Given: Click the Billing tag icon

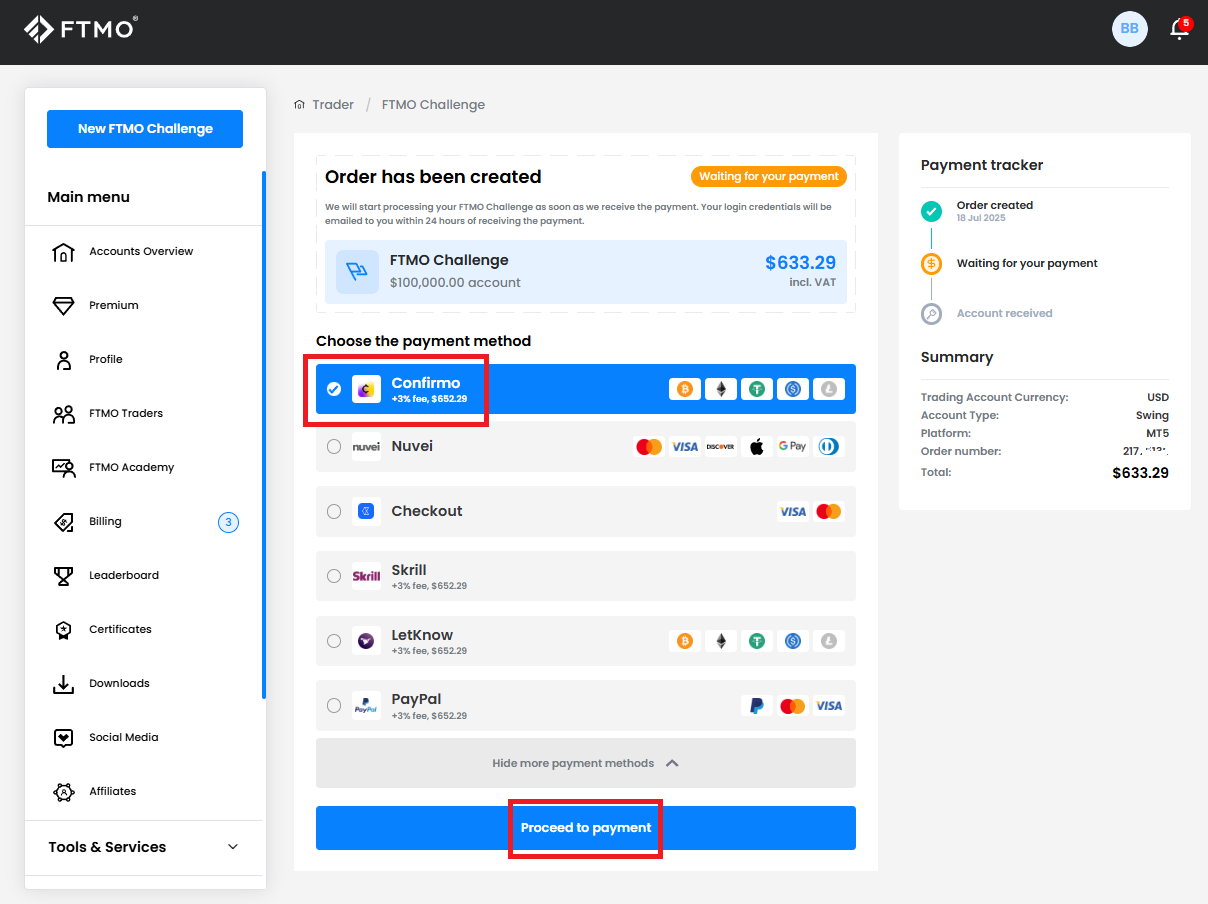Looking at the screenshot, I should click(63, 522).
